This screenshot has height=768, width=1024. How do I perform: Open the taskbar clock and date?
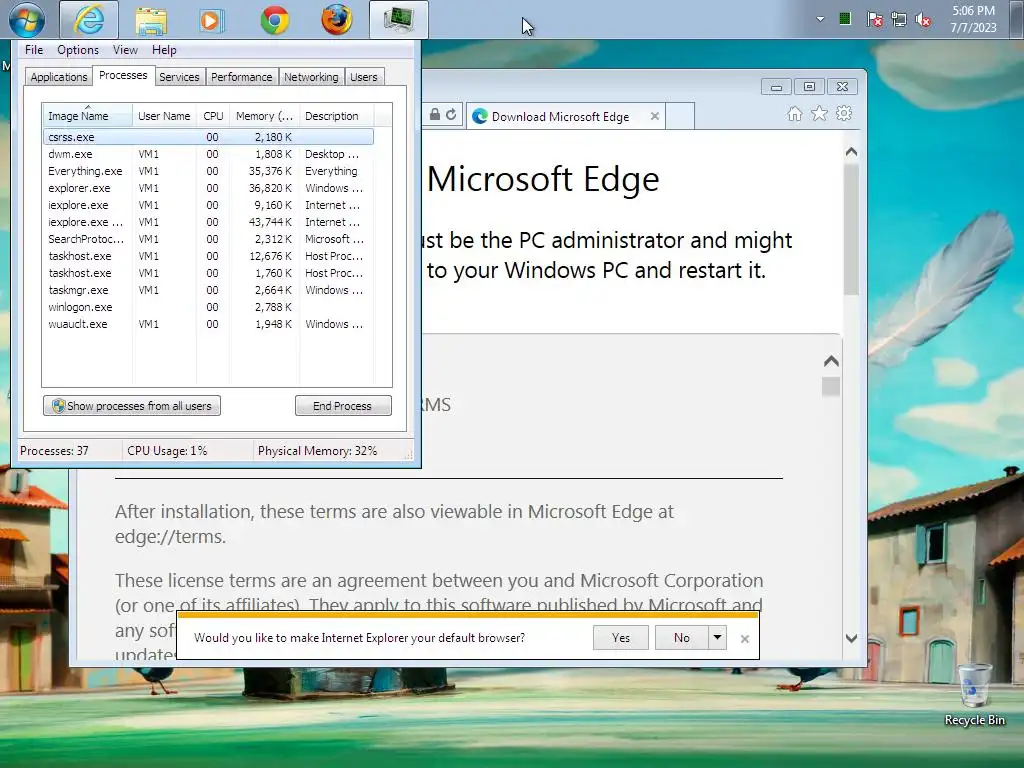click(973, 19)
